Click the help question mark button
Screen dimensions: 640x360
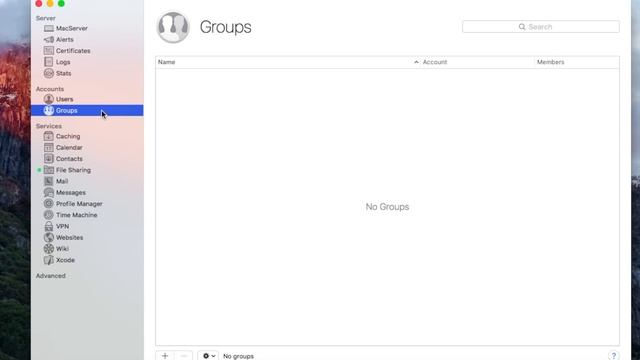pyautogui.click(x=613, y=356)
